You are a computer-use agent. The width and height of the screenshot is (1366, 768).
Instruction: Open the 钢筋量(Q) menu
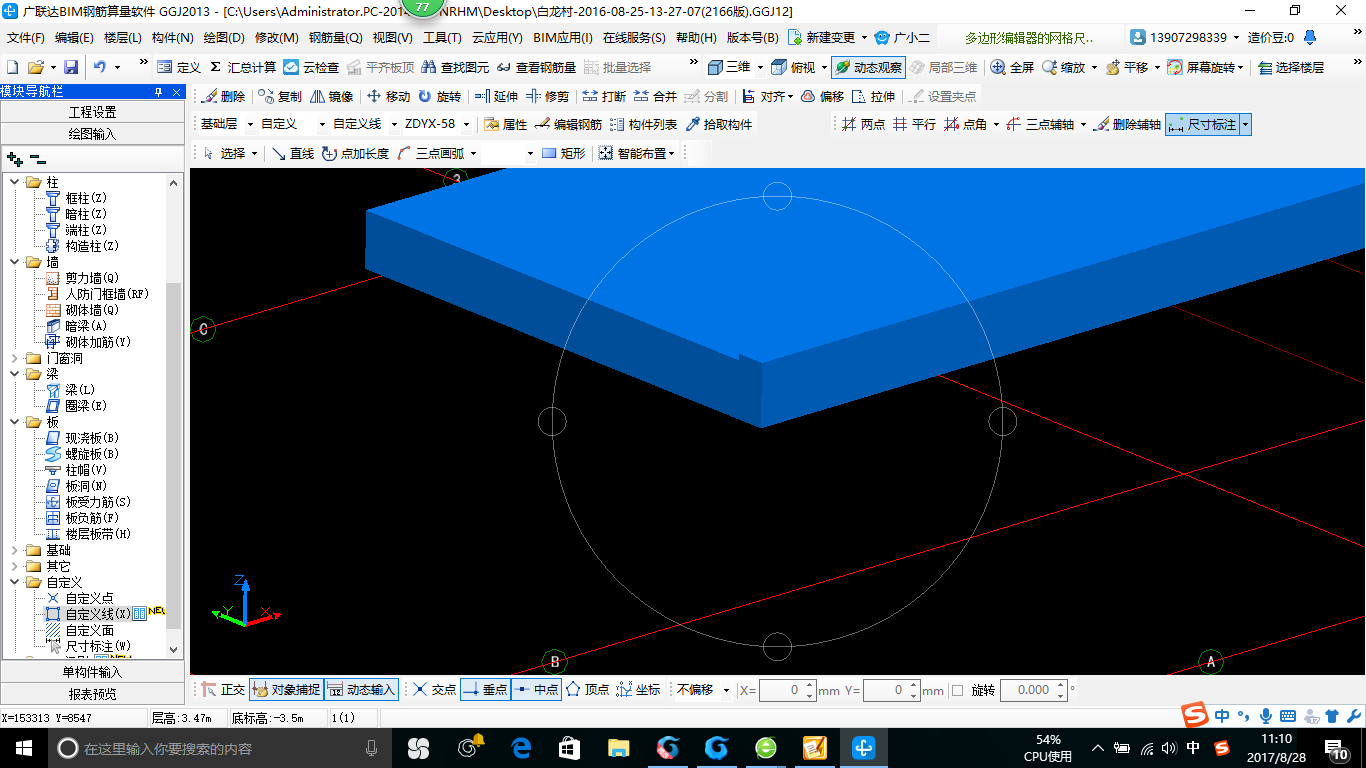[x=335, y=38]
